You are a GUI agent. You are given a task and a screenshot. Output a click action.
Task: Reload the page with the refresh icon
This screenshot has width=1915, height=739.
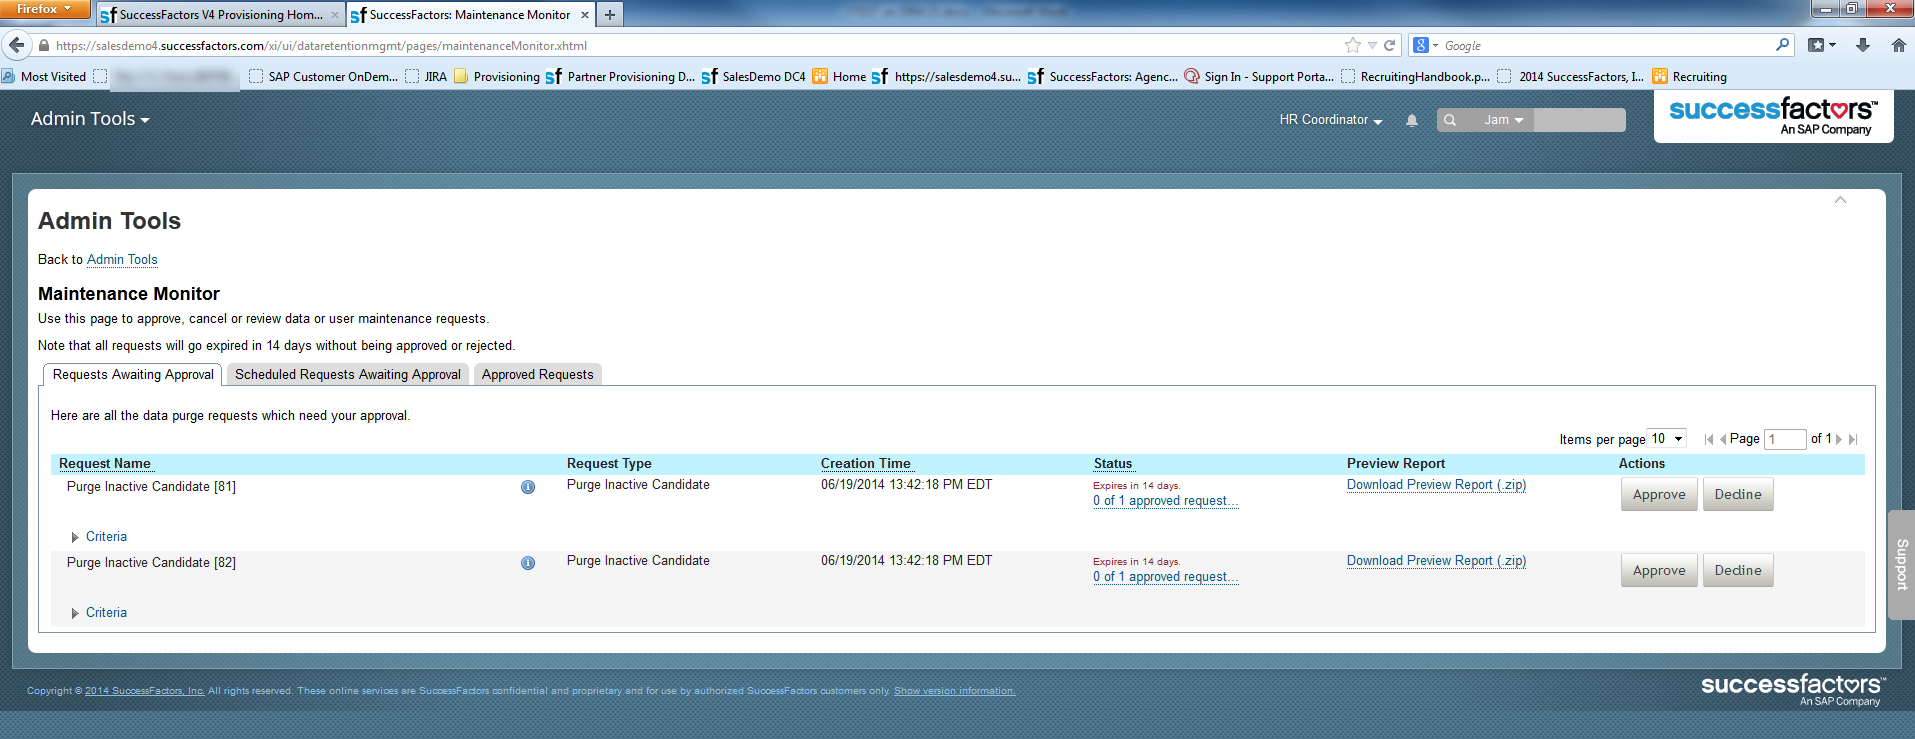point(1389,45)
